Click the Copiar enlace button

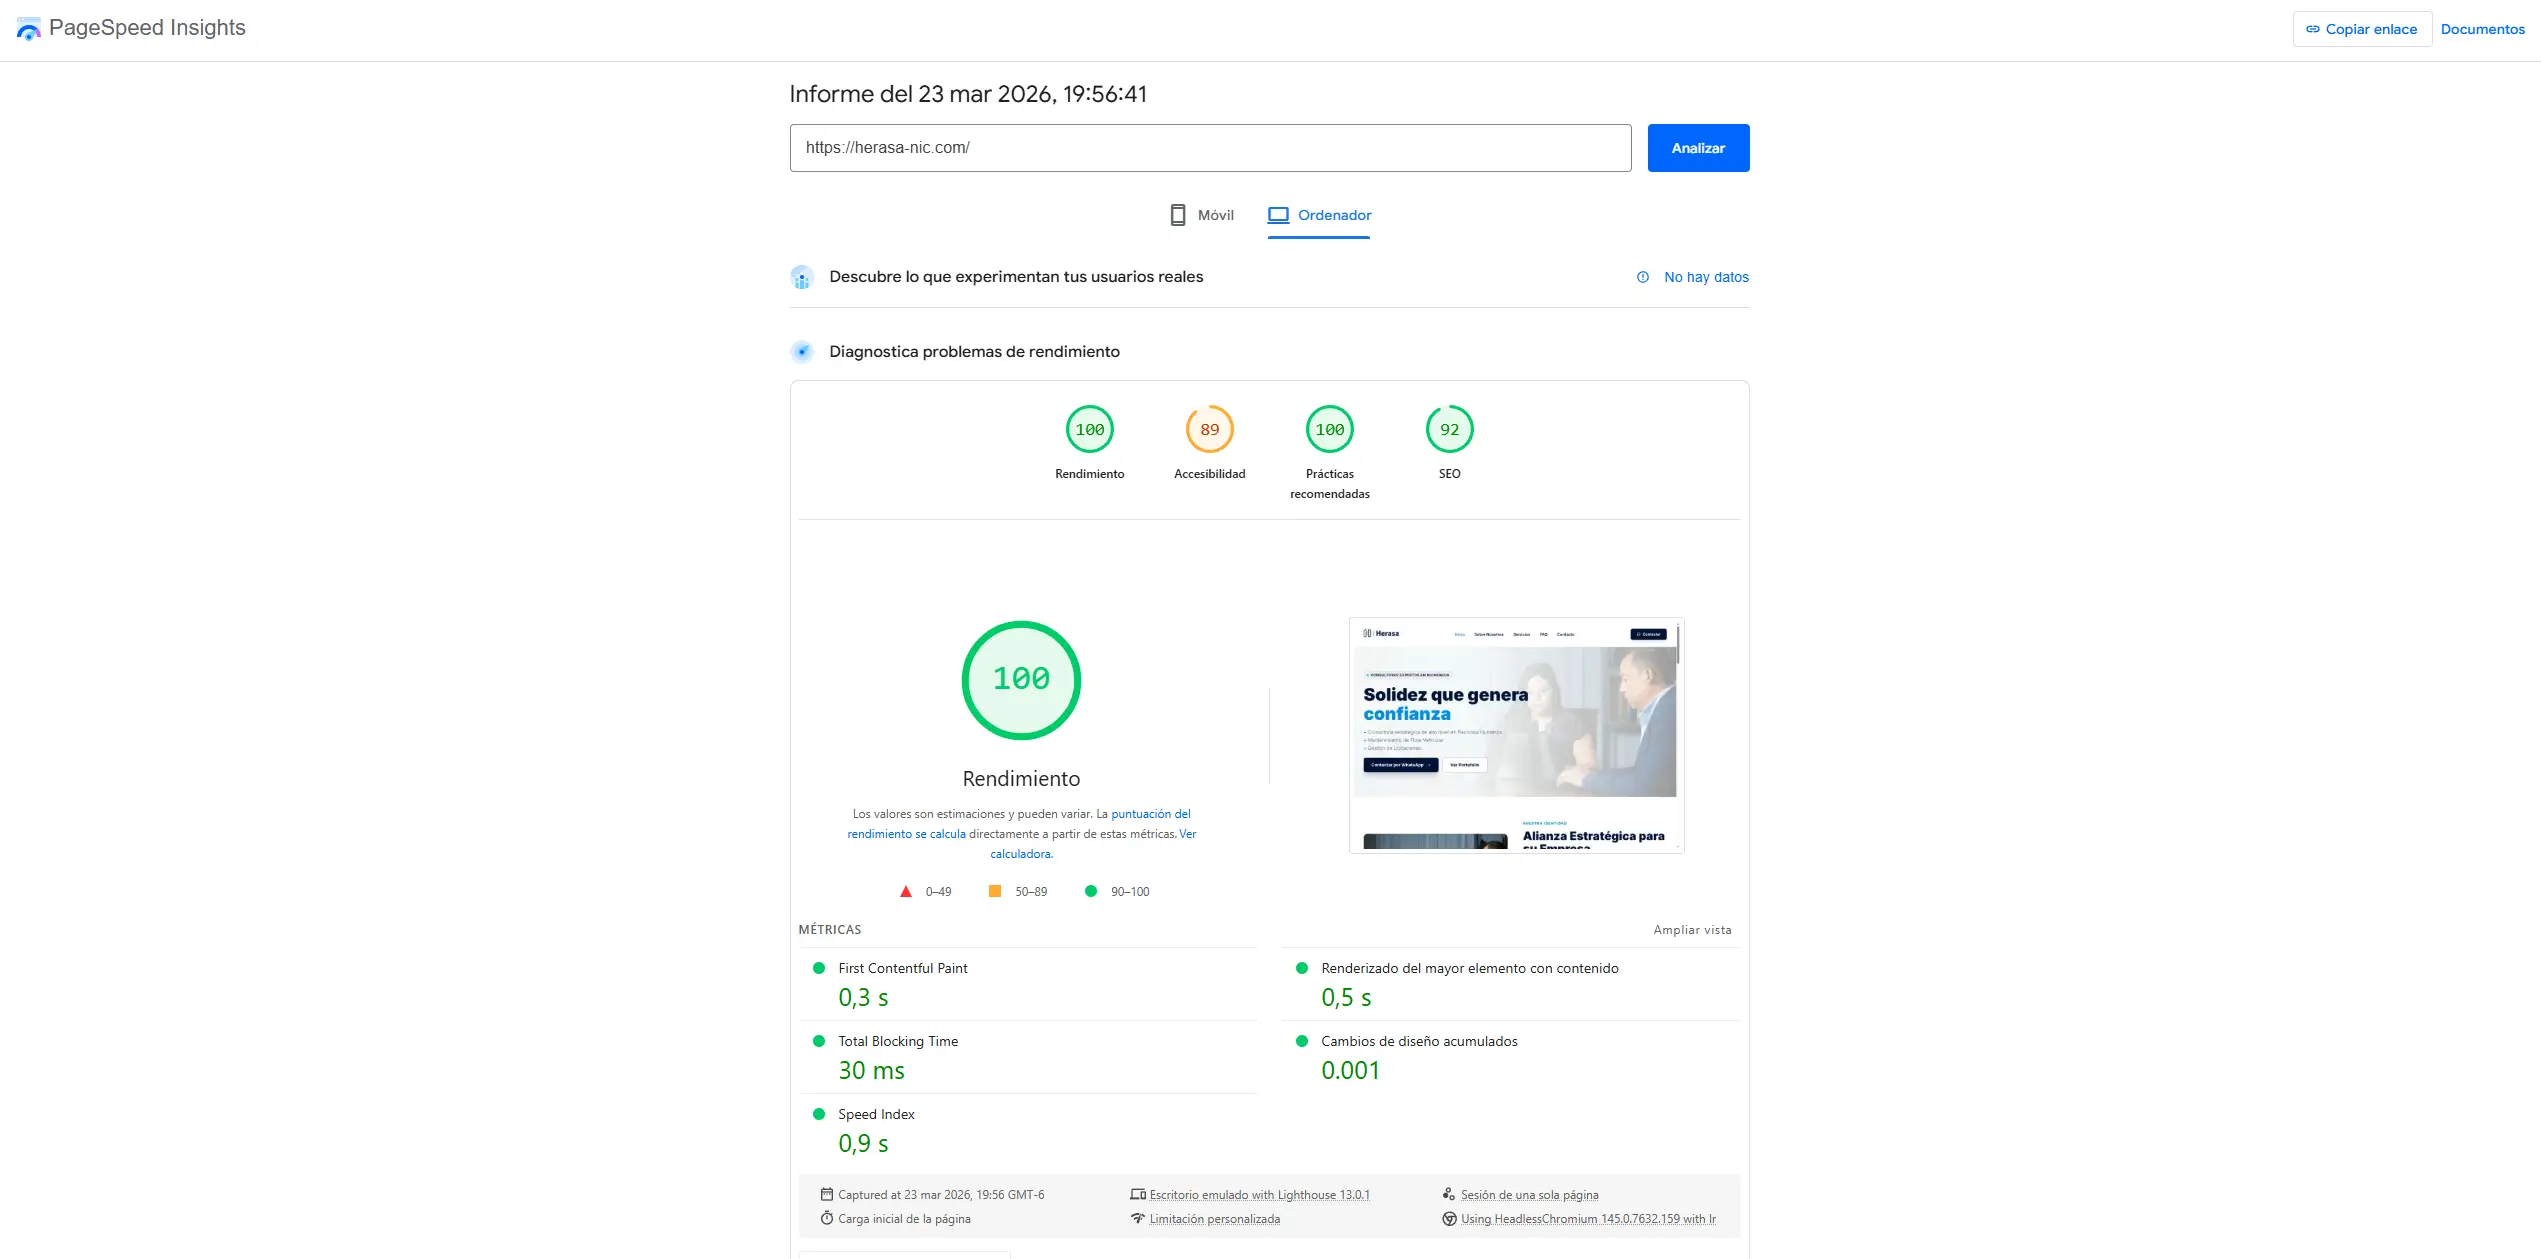point(2361,29)
